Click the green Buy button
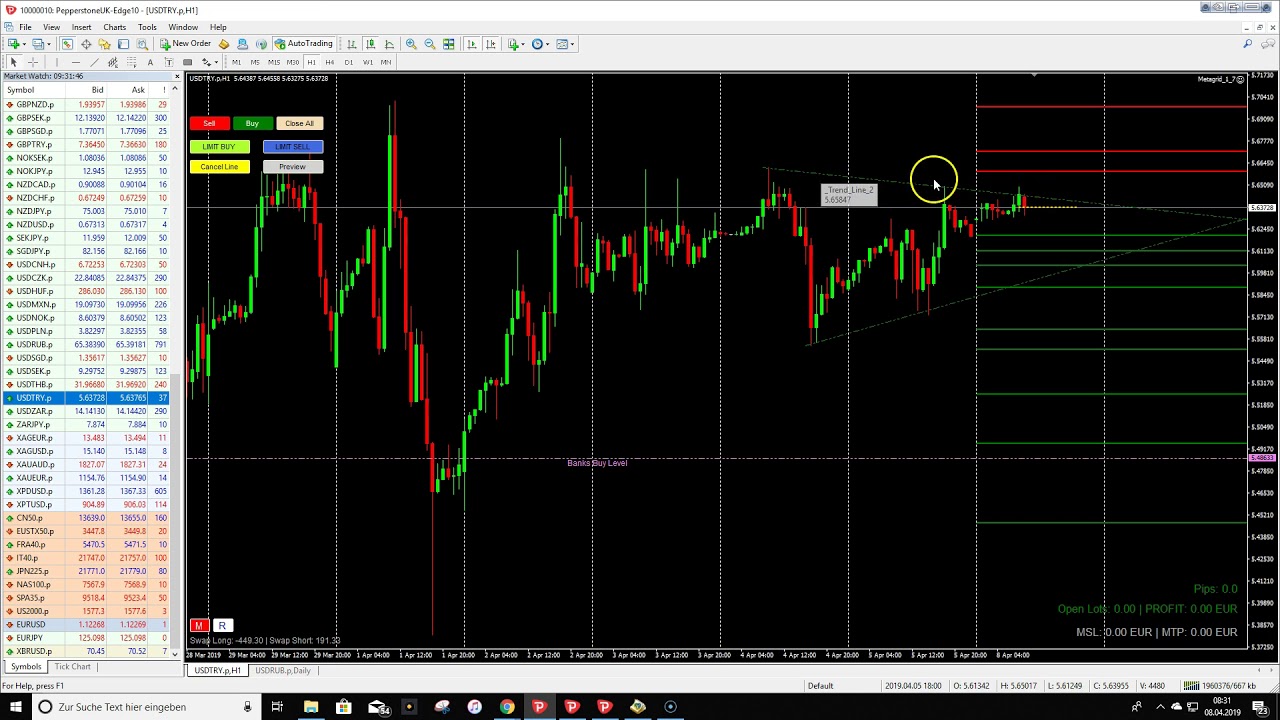The image size is (1280, 720). [x=252, y=123]
